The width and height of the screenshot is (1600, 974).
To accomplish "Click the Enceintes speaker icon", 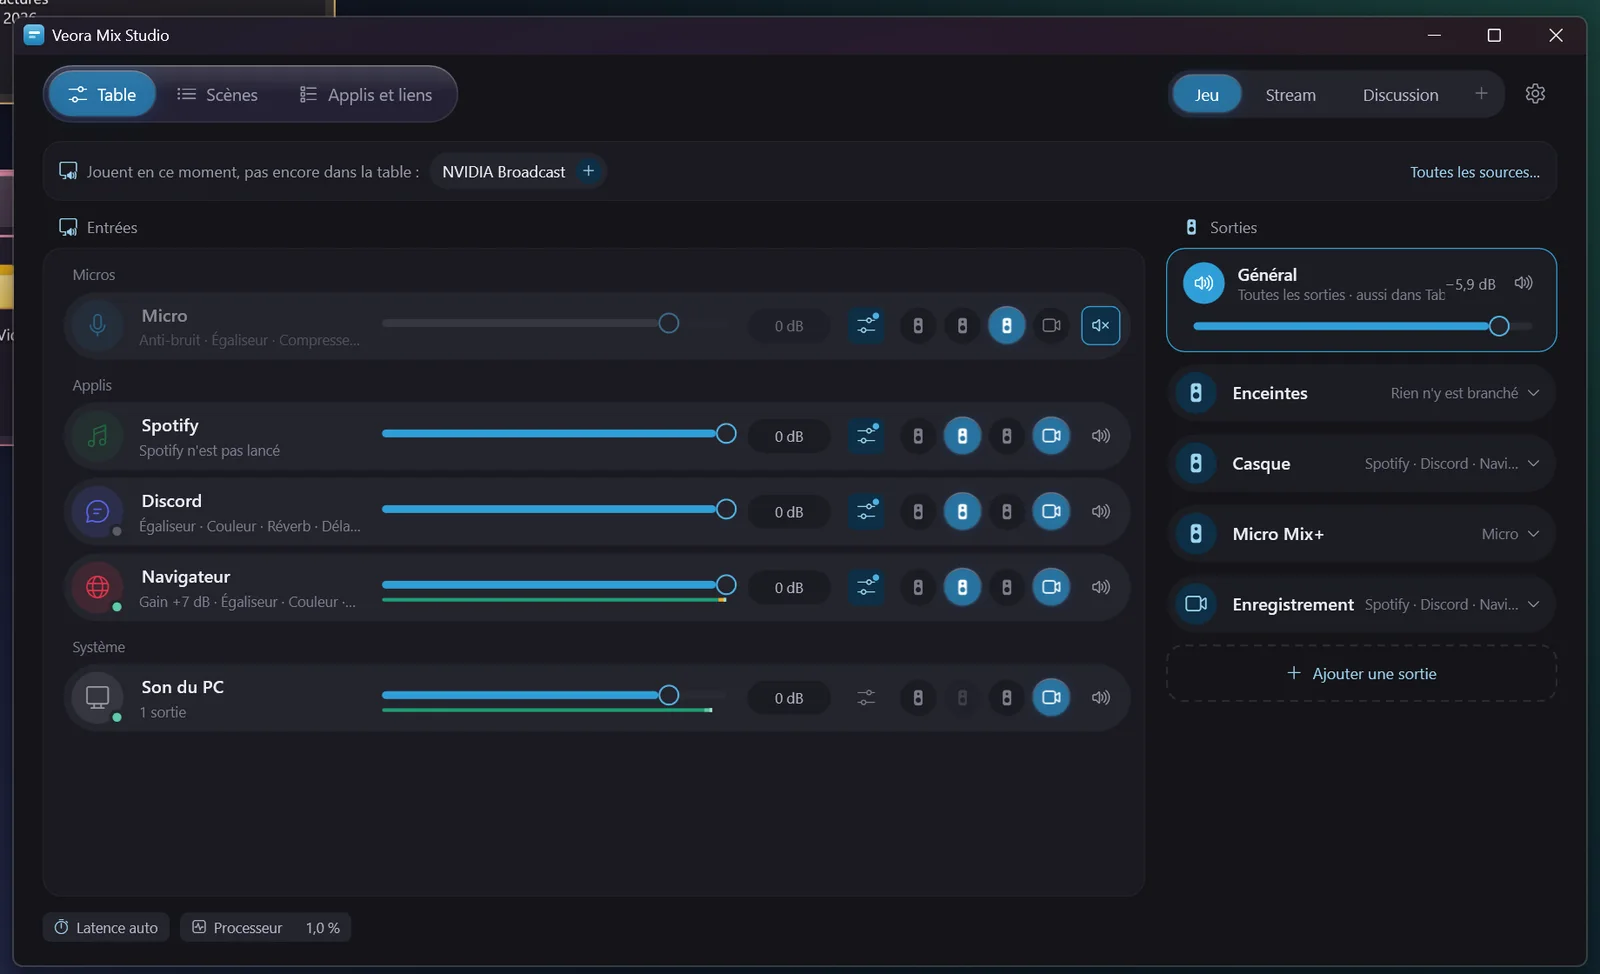I will point(1195,393).
